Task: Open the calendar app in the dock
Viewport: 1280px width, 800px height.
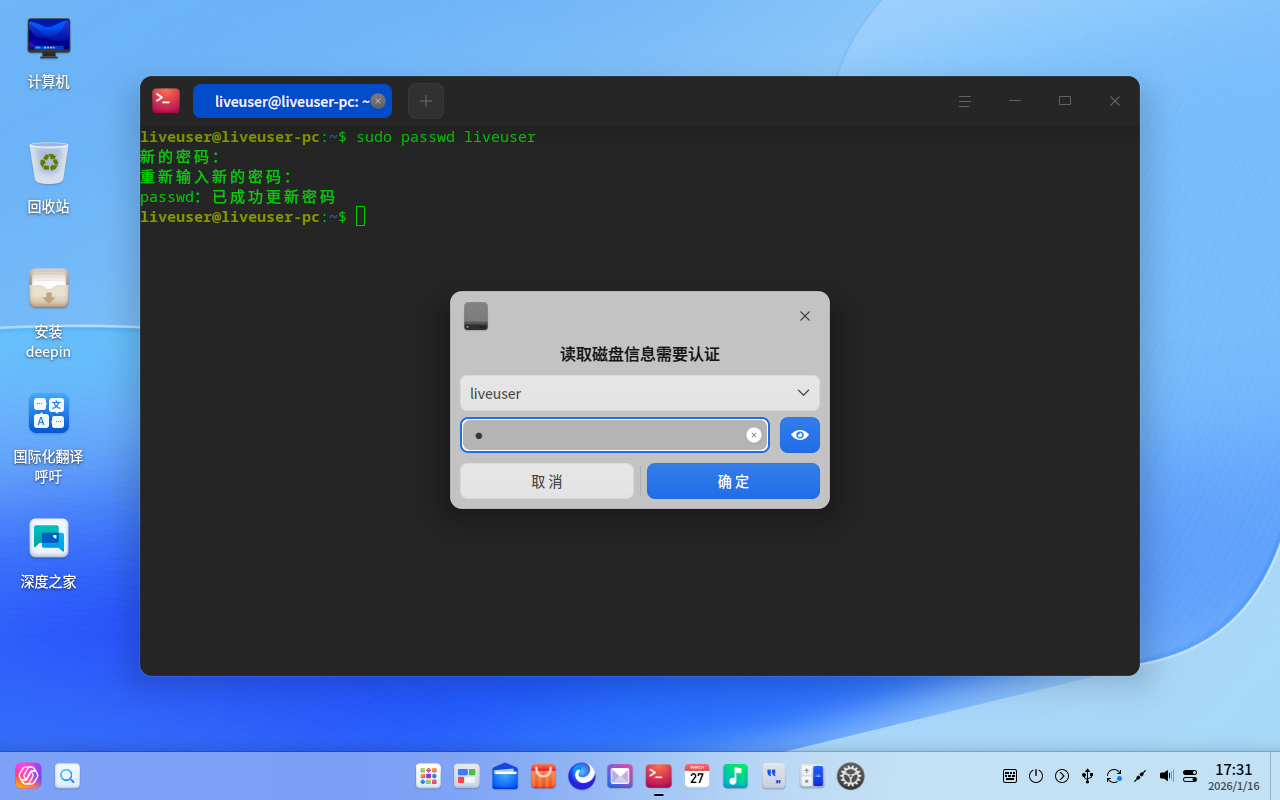Action: pyautogui.click(x=697, y=776)
